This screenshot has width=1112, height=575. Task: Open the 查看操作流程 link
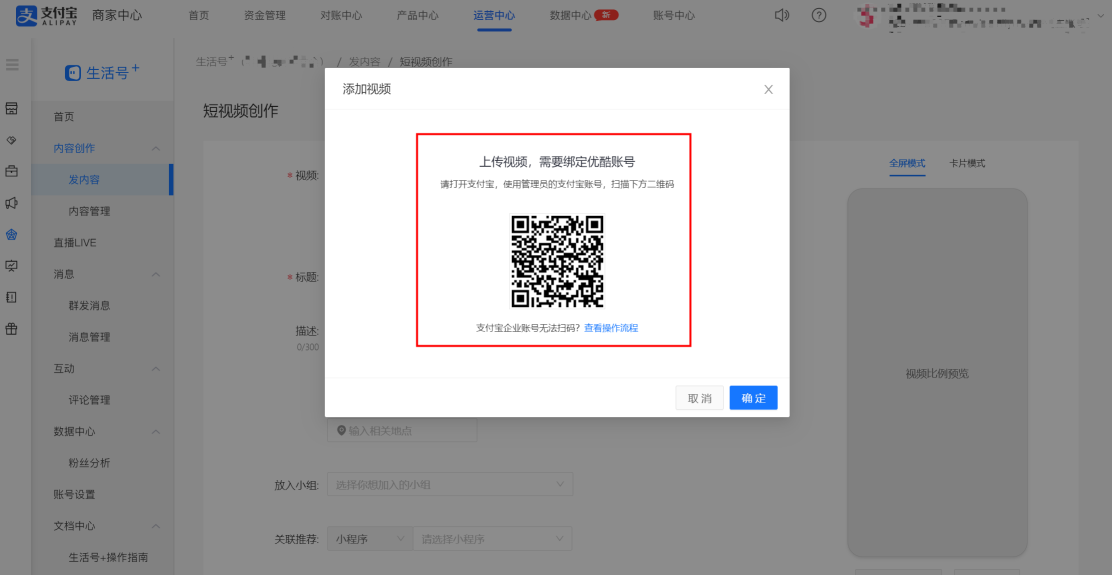click(611, 328)
